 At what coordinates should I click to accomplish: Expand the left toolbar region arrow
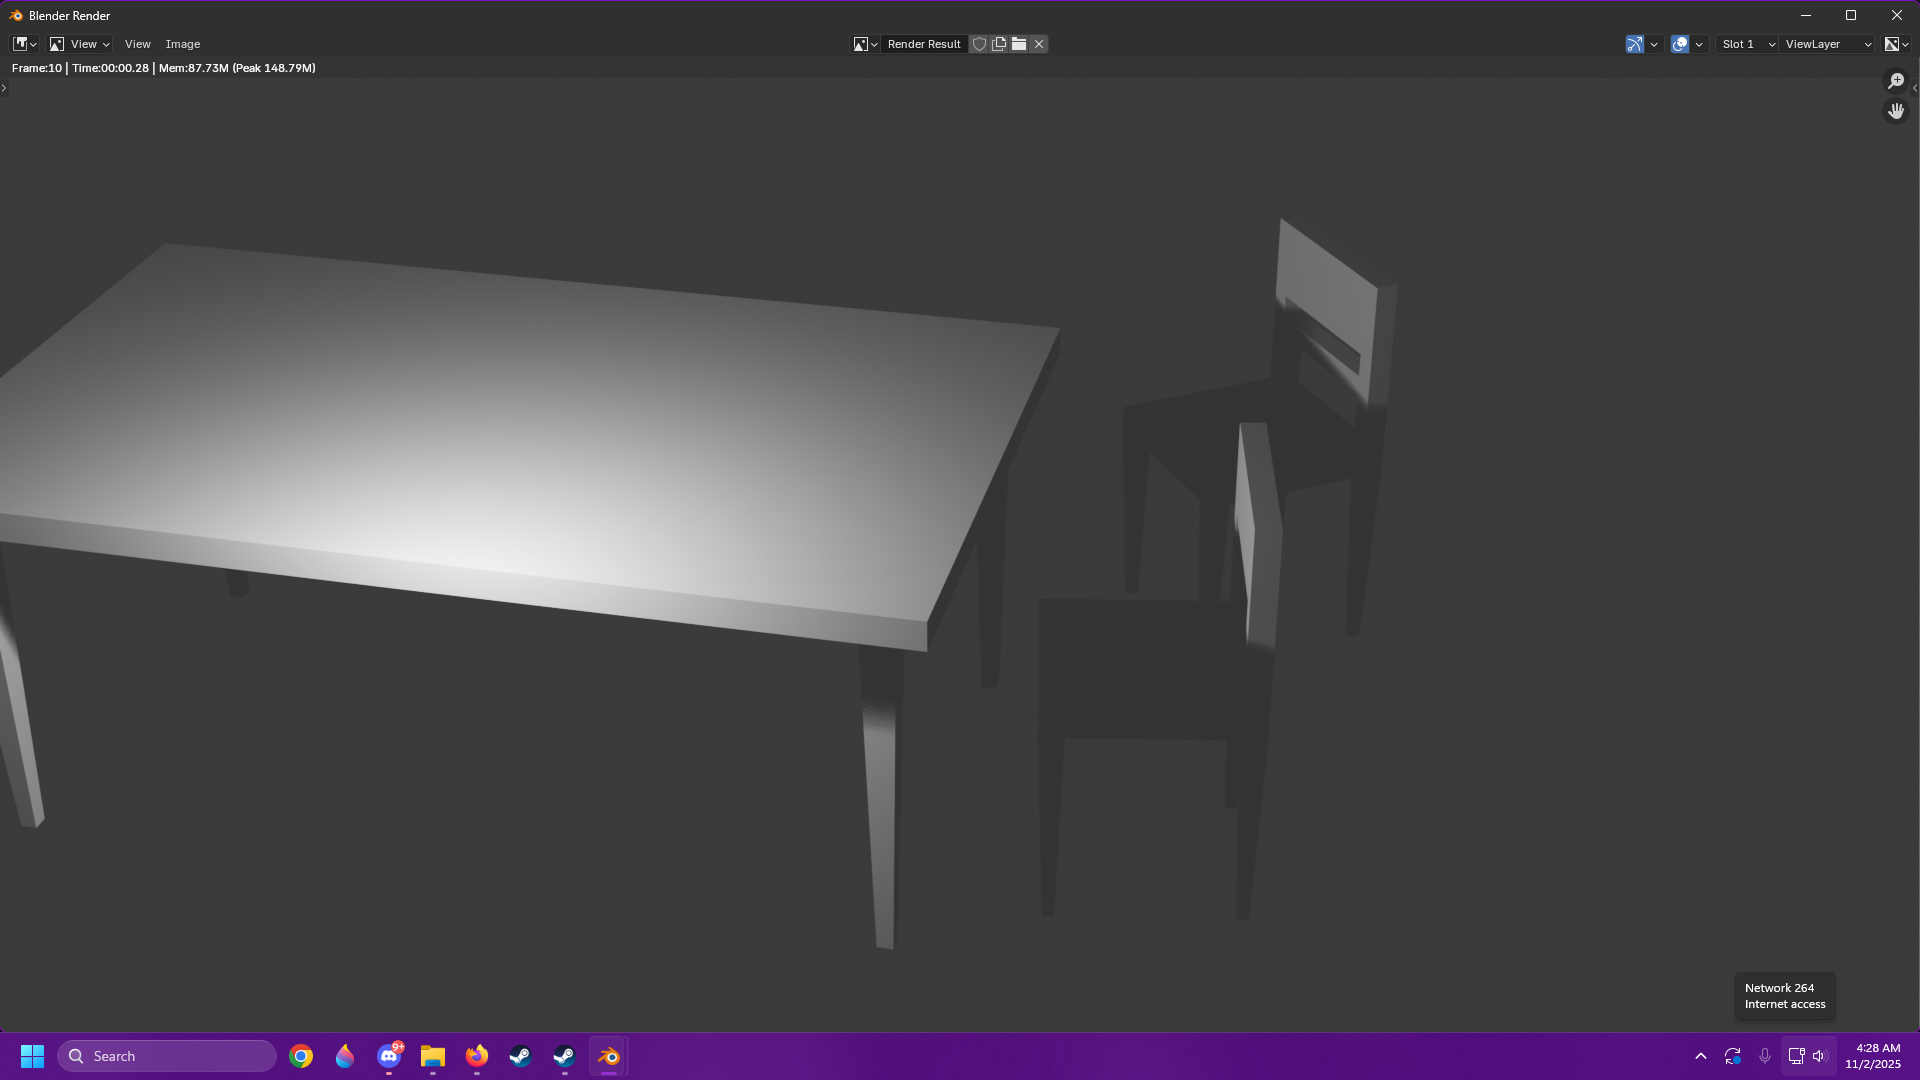pos(4,88)
